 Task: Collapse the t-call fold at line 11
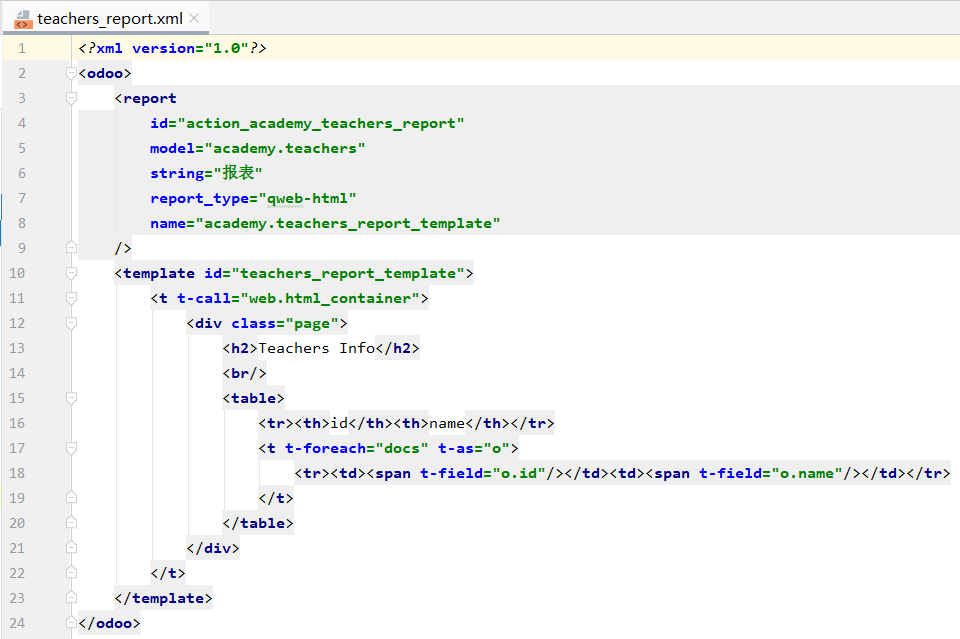click(x=71, y=298)
